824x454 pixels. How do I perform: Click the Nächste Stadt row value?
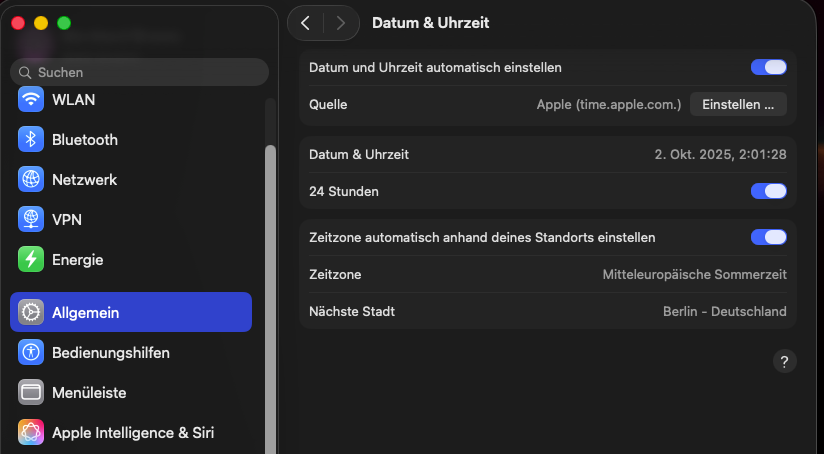[x=724, y=311]
